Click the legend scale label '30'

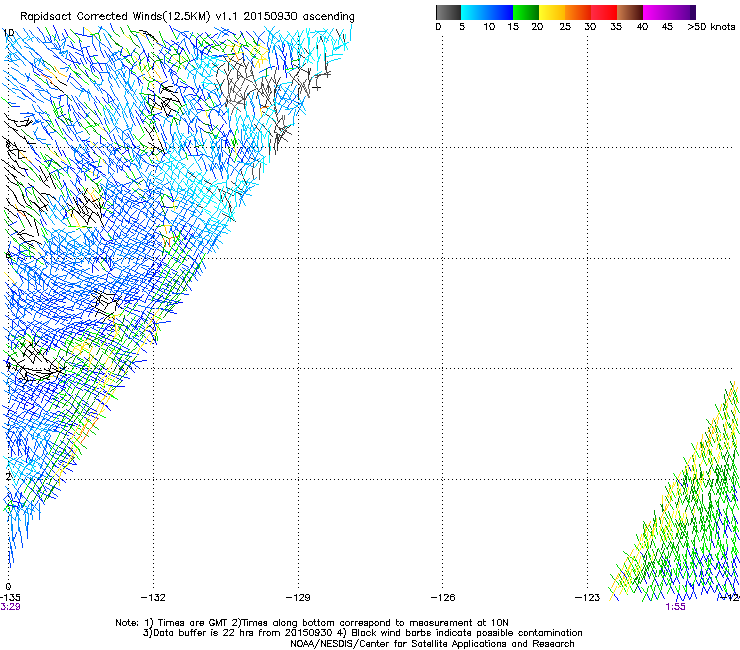[590, 27]
